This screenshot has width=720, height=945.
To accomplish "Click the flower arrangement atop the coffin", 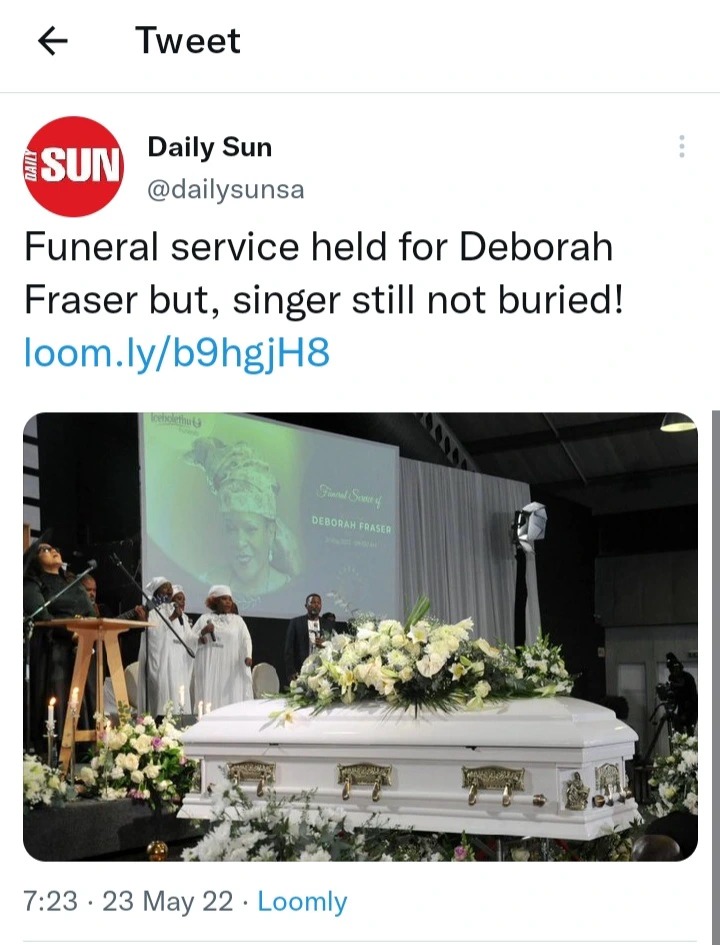I will pyautogui.click(x=422, y=662).
